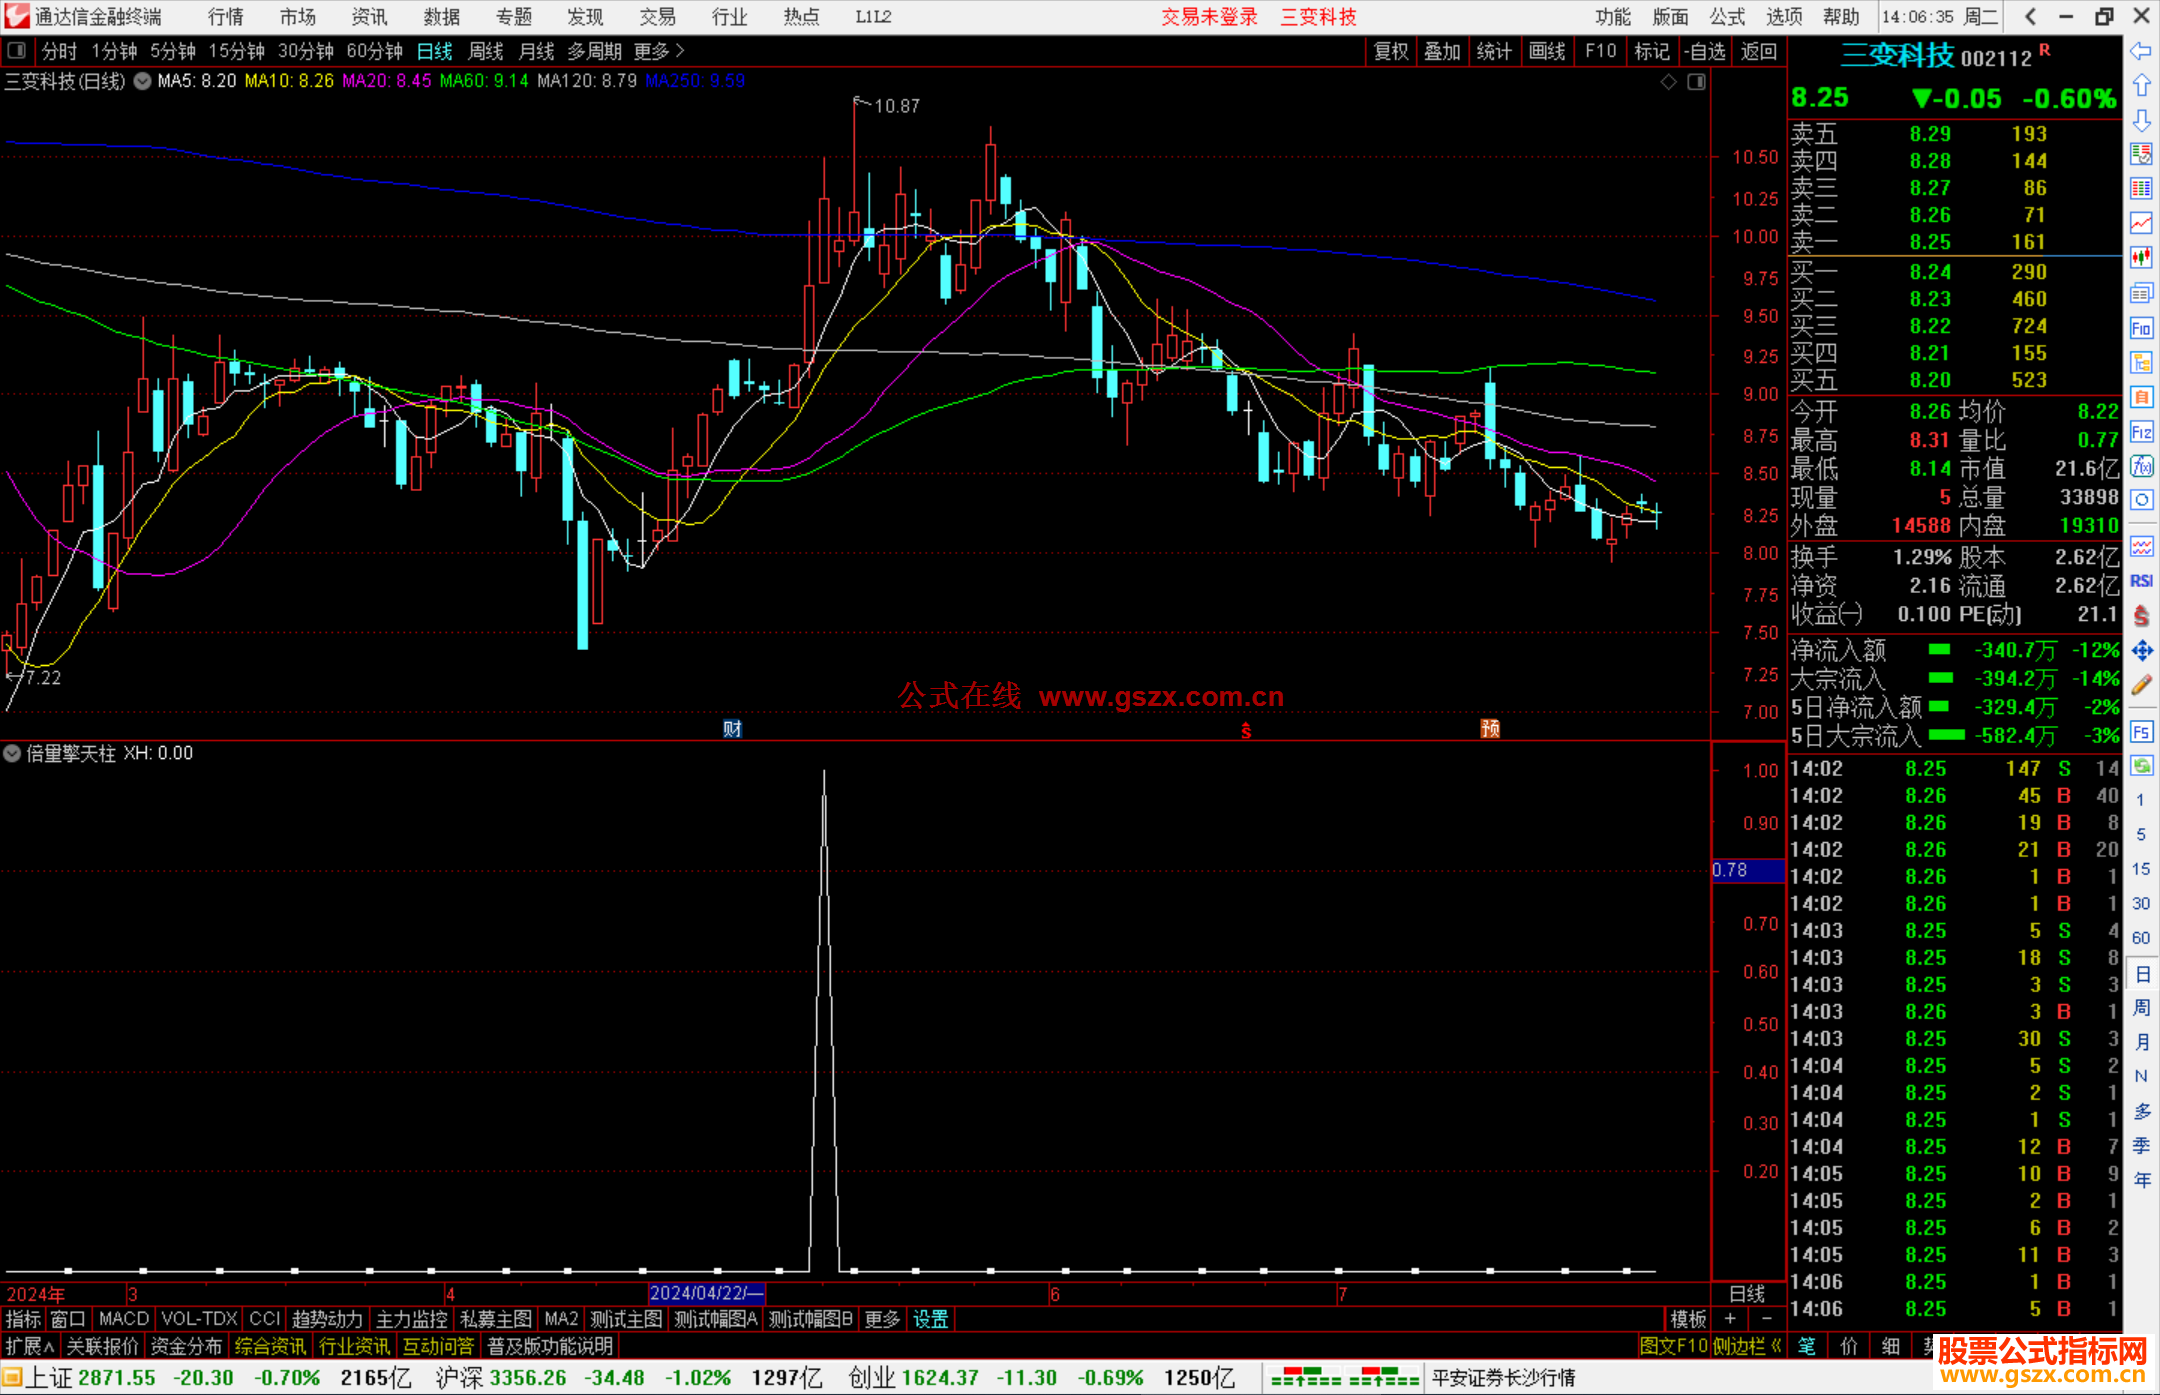Open the 模板 template dropdown
The height and width of the screenshot is (1395, 2160).
point(1688,1319)
